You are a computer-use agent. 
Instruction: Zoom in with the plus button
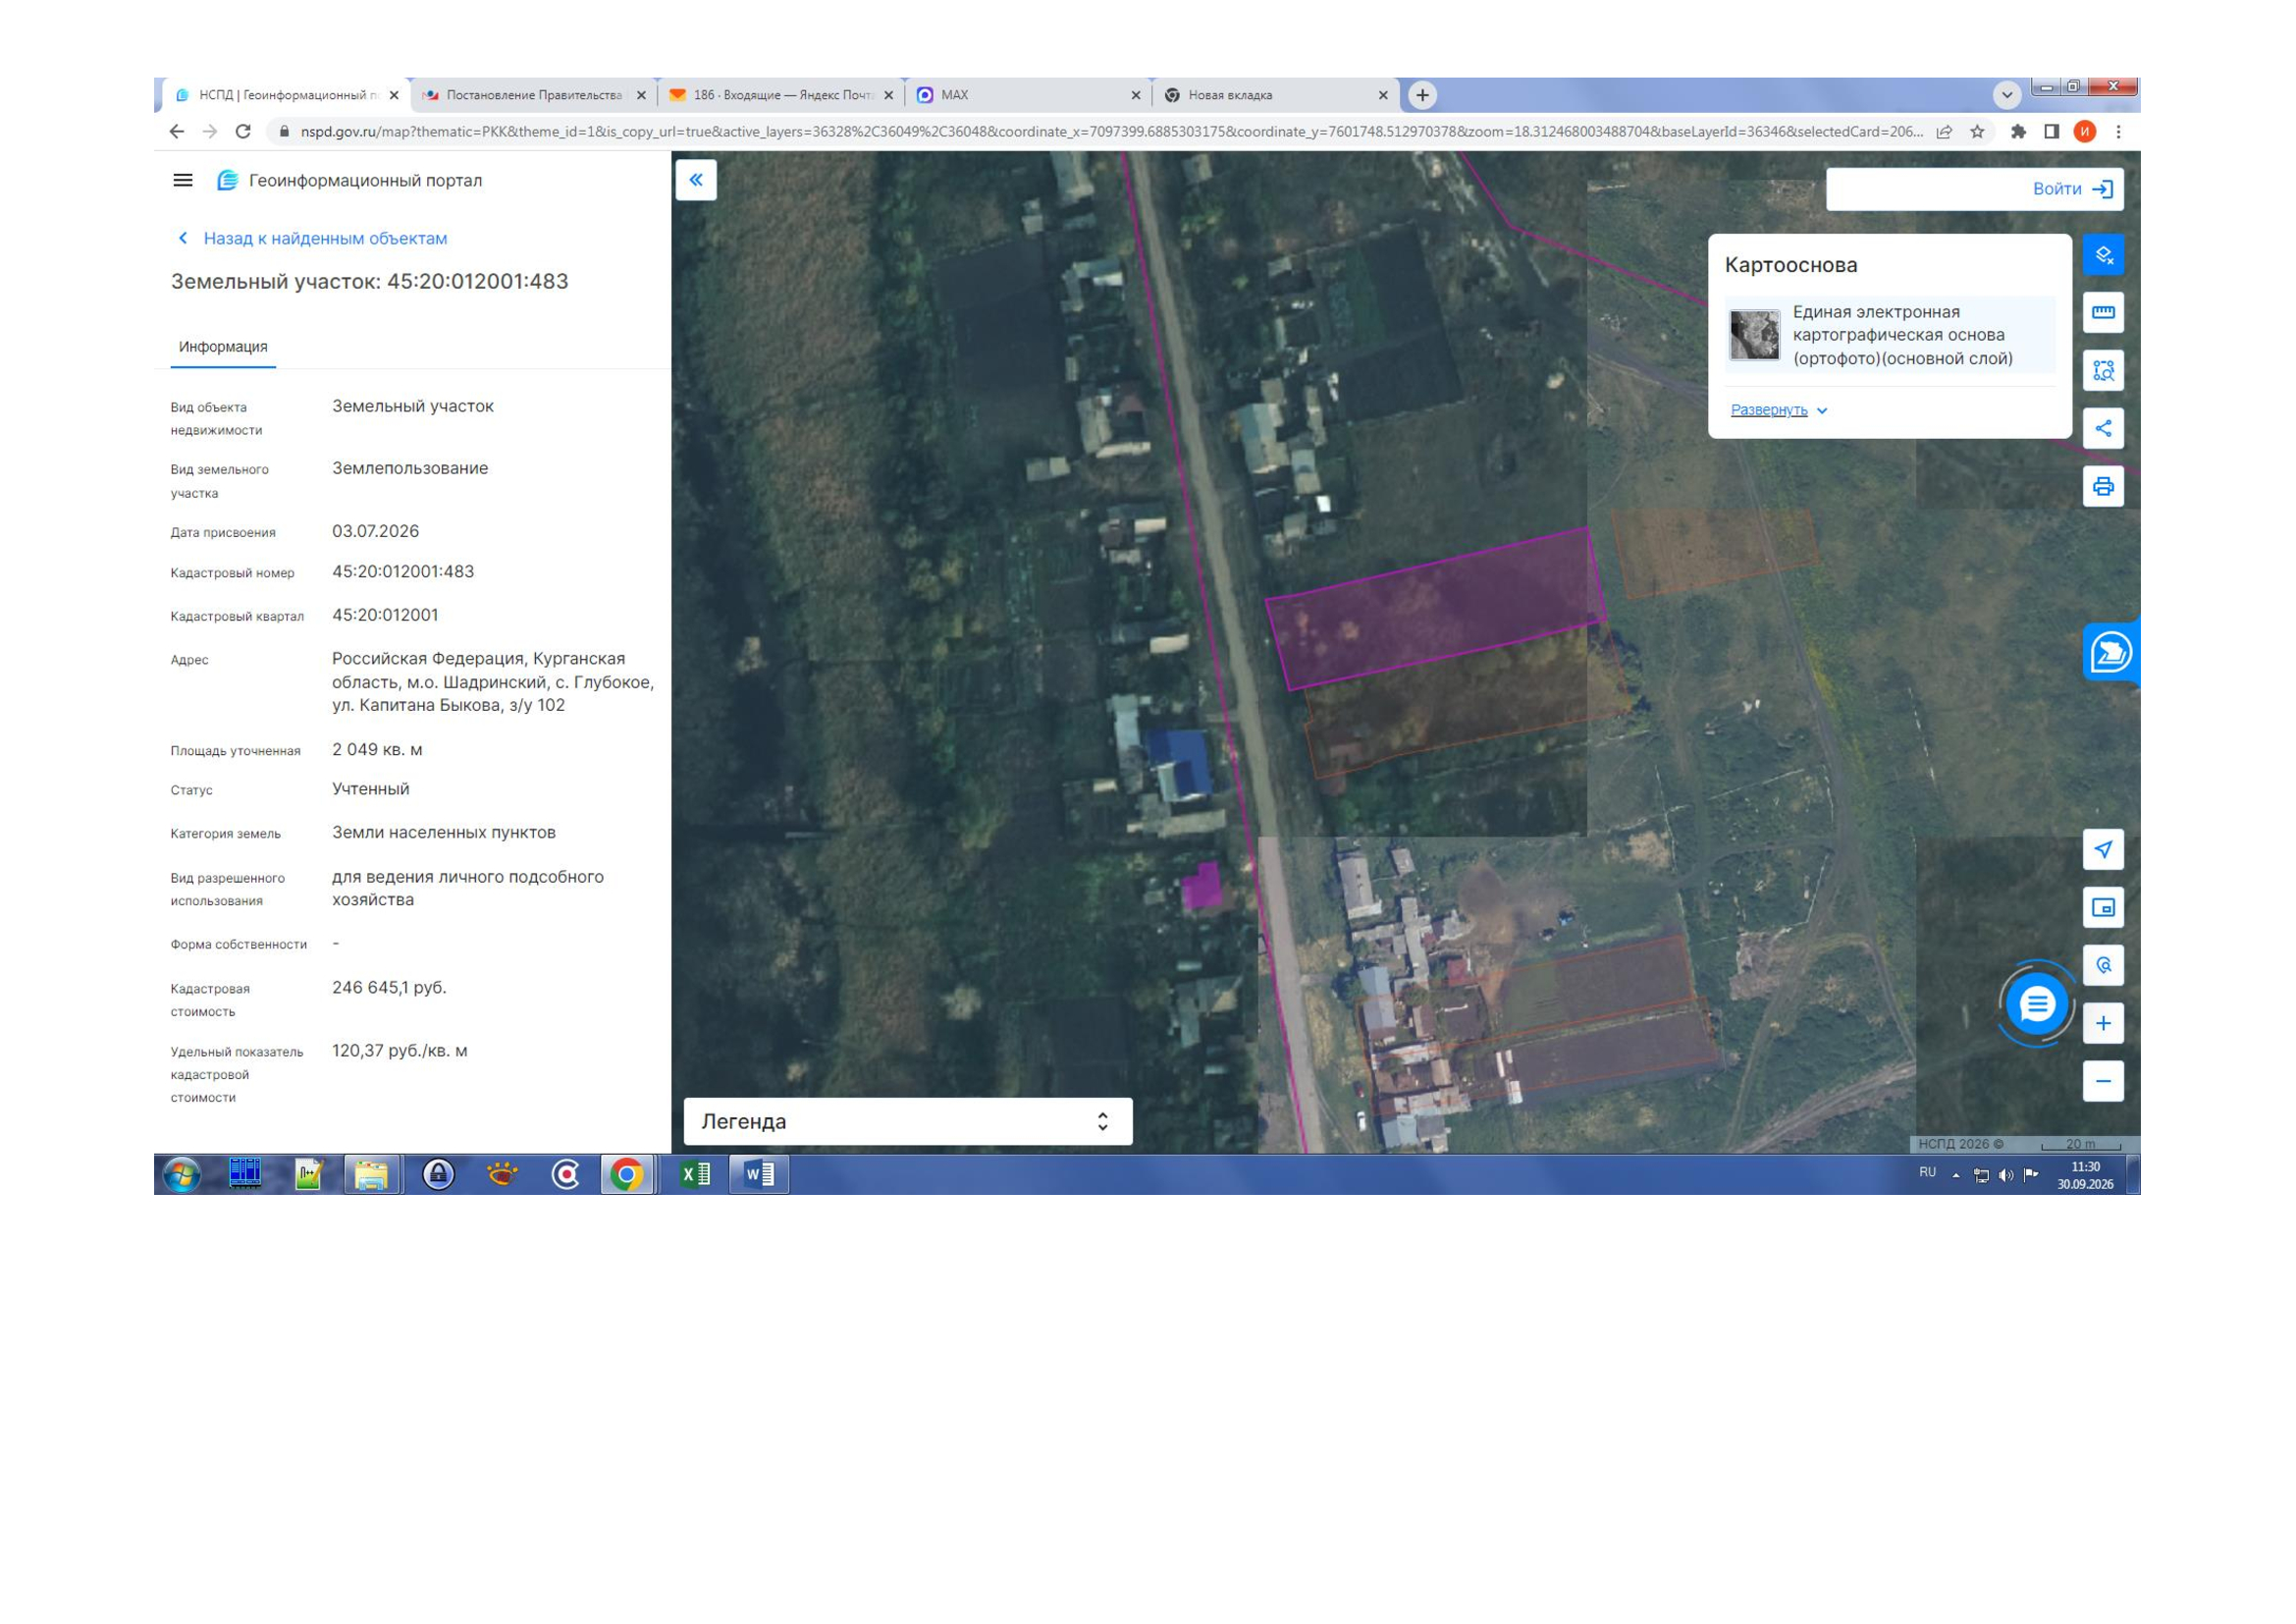[x=2103, y=1024]
